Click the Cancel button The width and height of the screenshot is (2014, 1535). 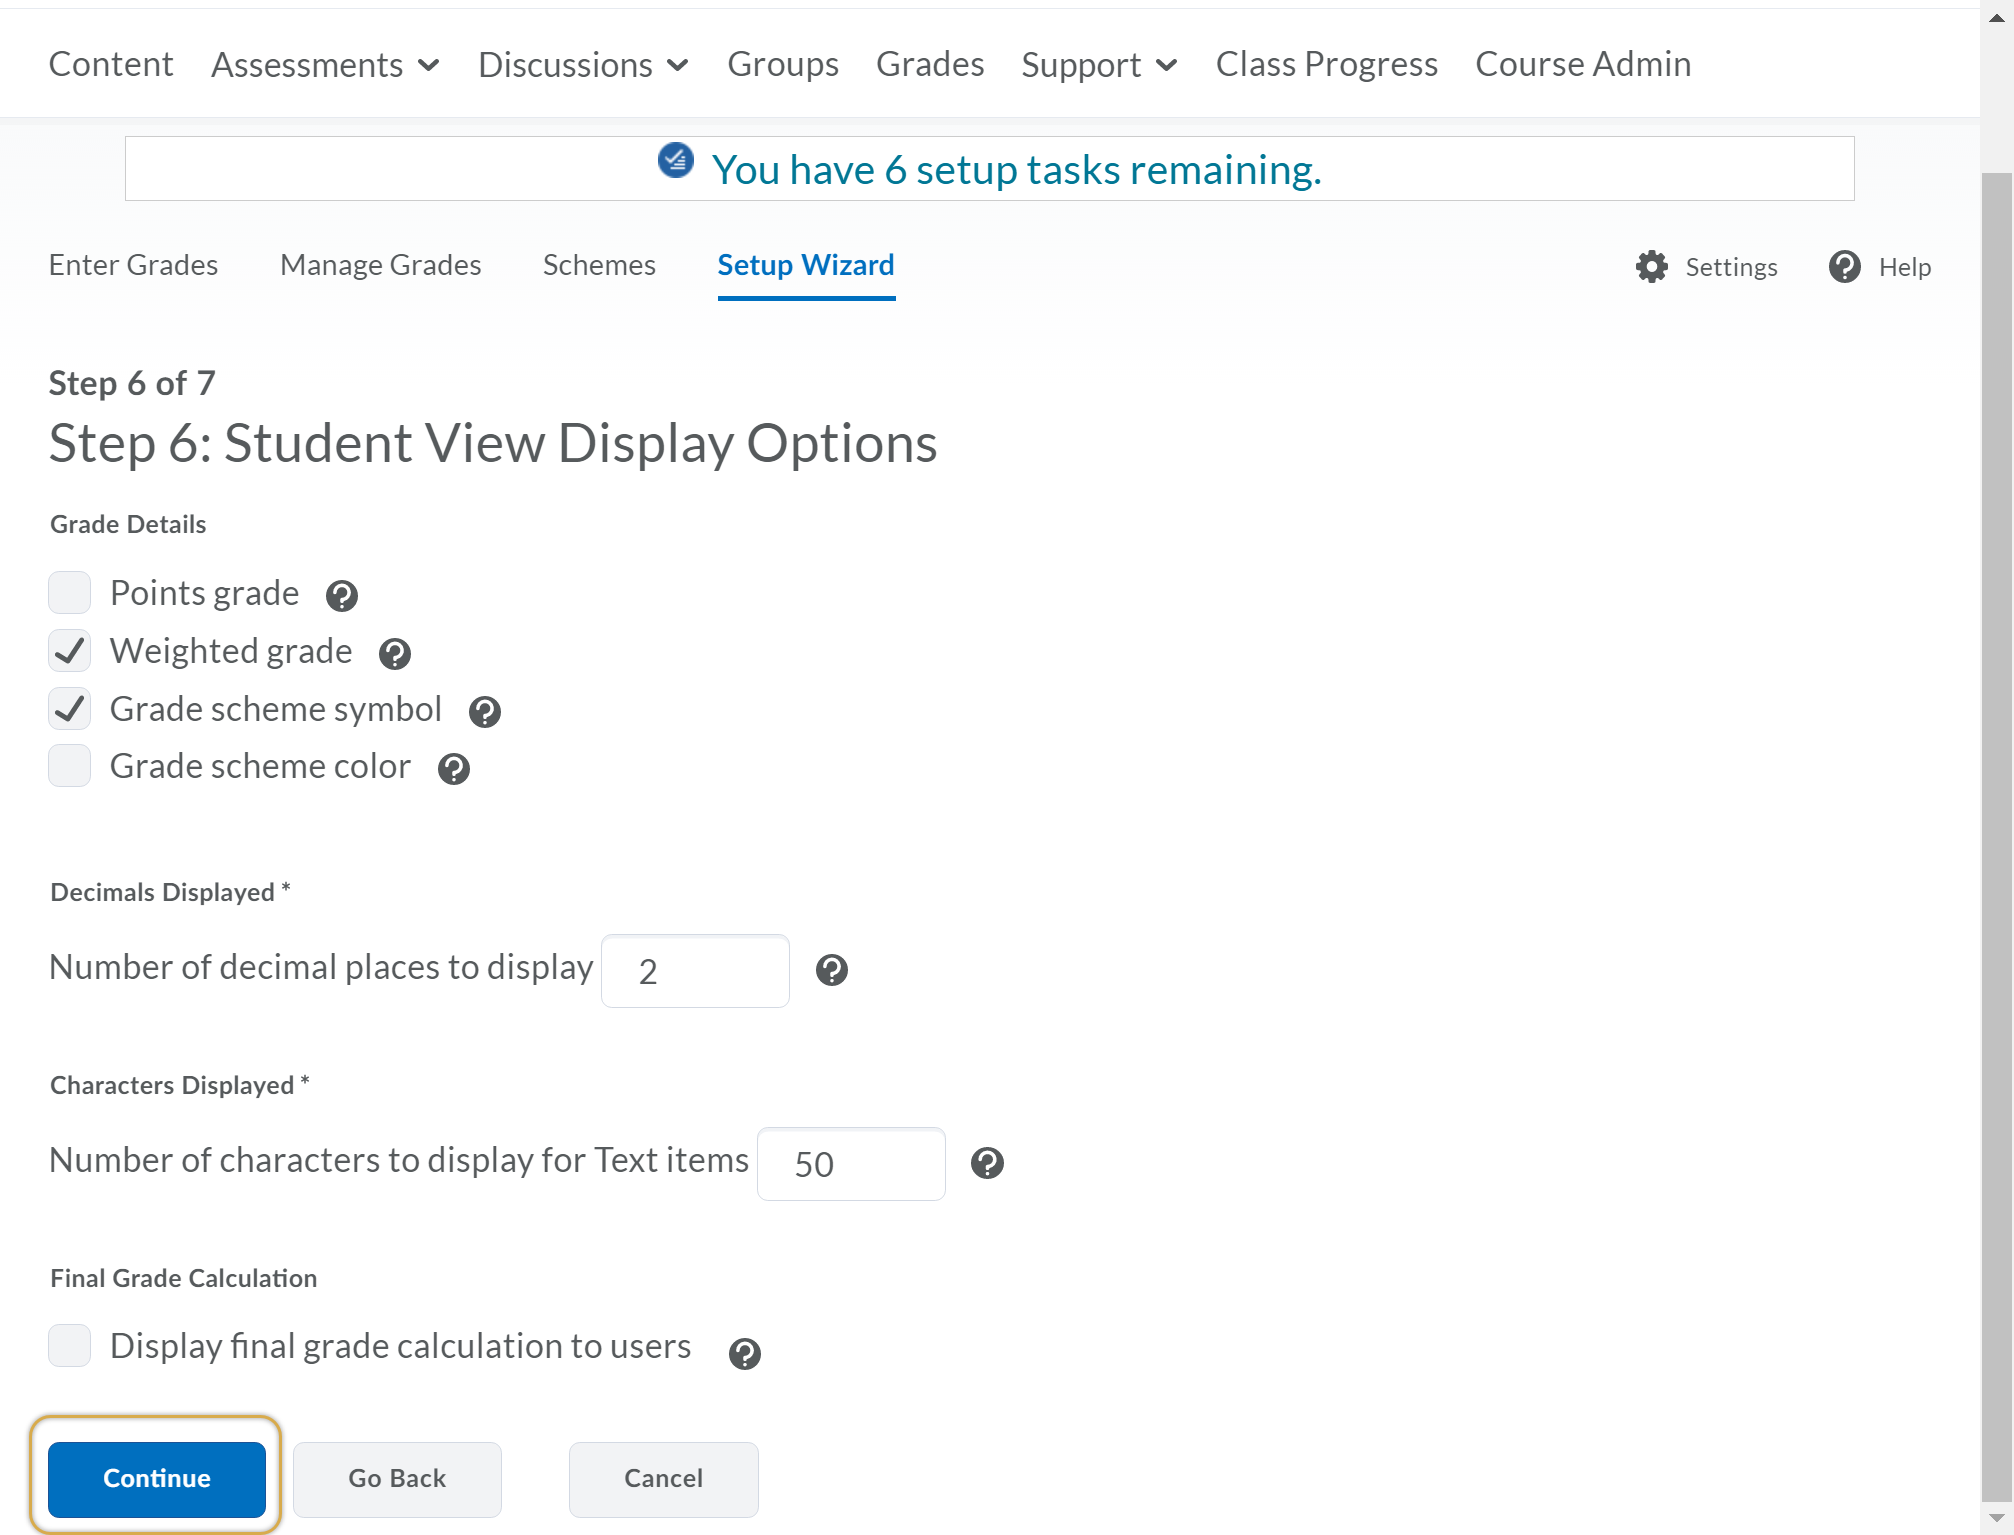click(x=664, y=1479)
